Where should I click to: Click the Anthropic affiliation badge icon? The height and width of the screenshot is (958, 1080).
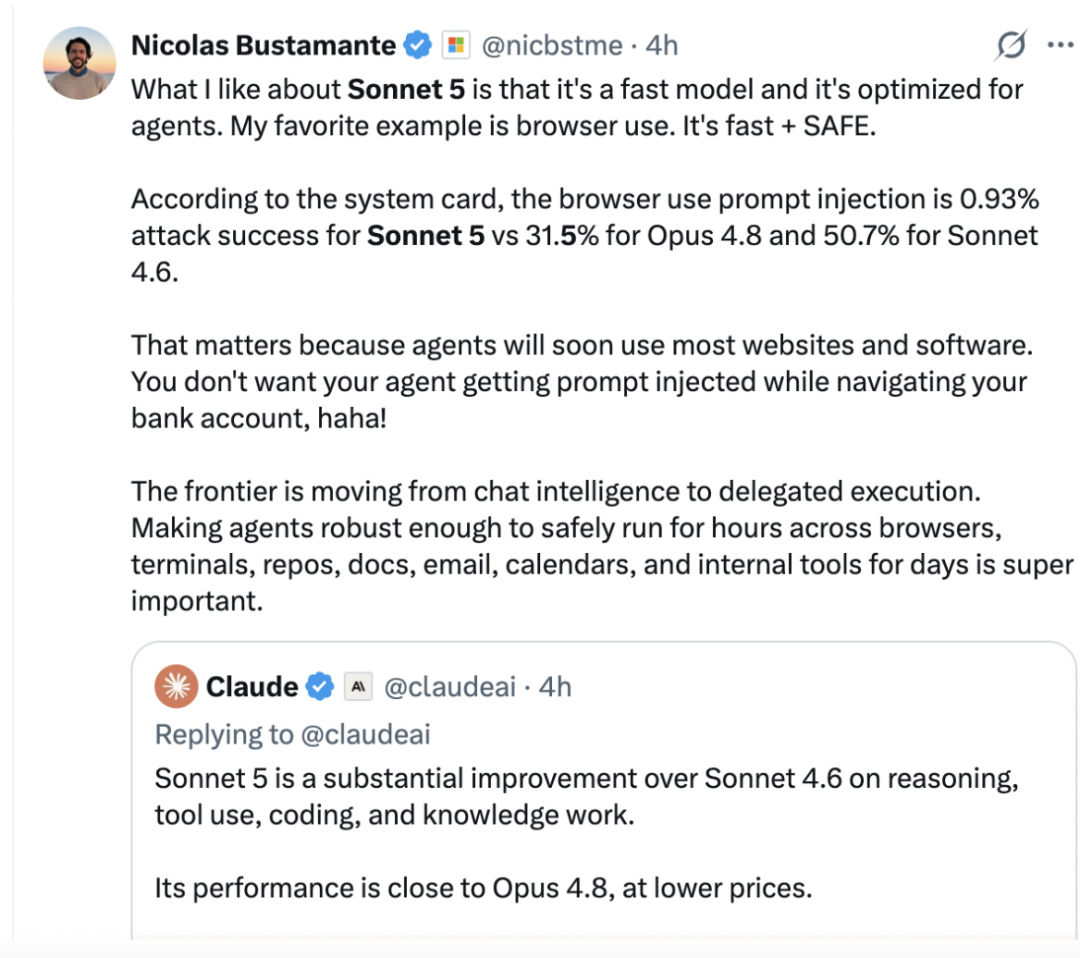(x=358, y=686)
